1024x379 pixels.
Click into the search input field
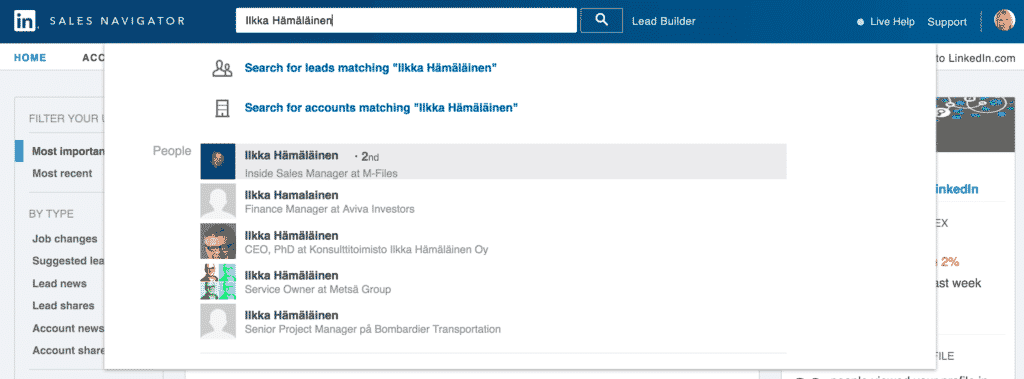click(406, 20)
